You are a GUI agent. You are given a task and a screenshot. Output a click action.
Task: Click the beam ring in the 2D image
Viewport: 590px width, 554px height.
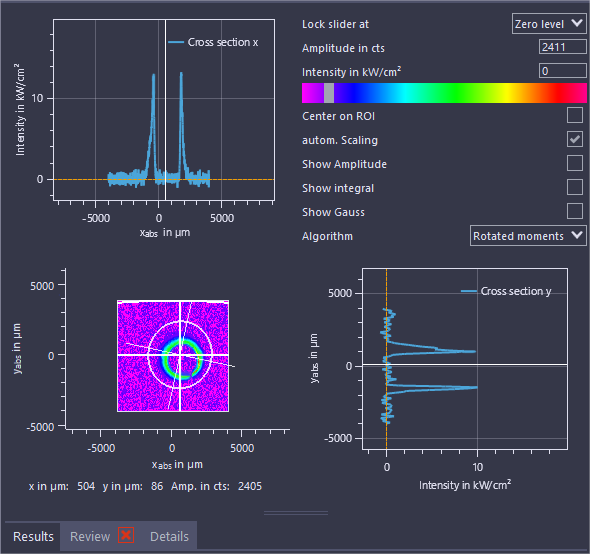tap(182, 359)
